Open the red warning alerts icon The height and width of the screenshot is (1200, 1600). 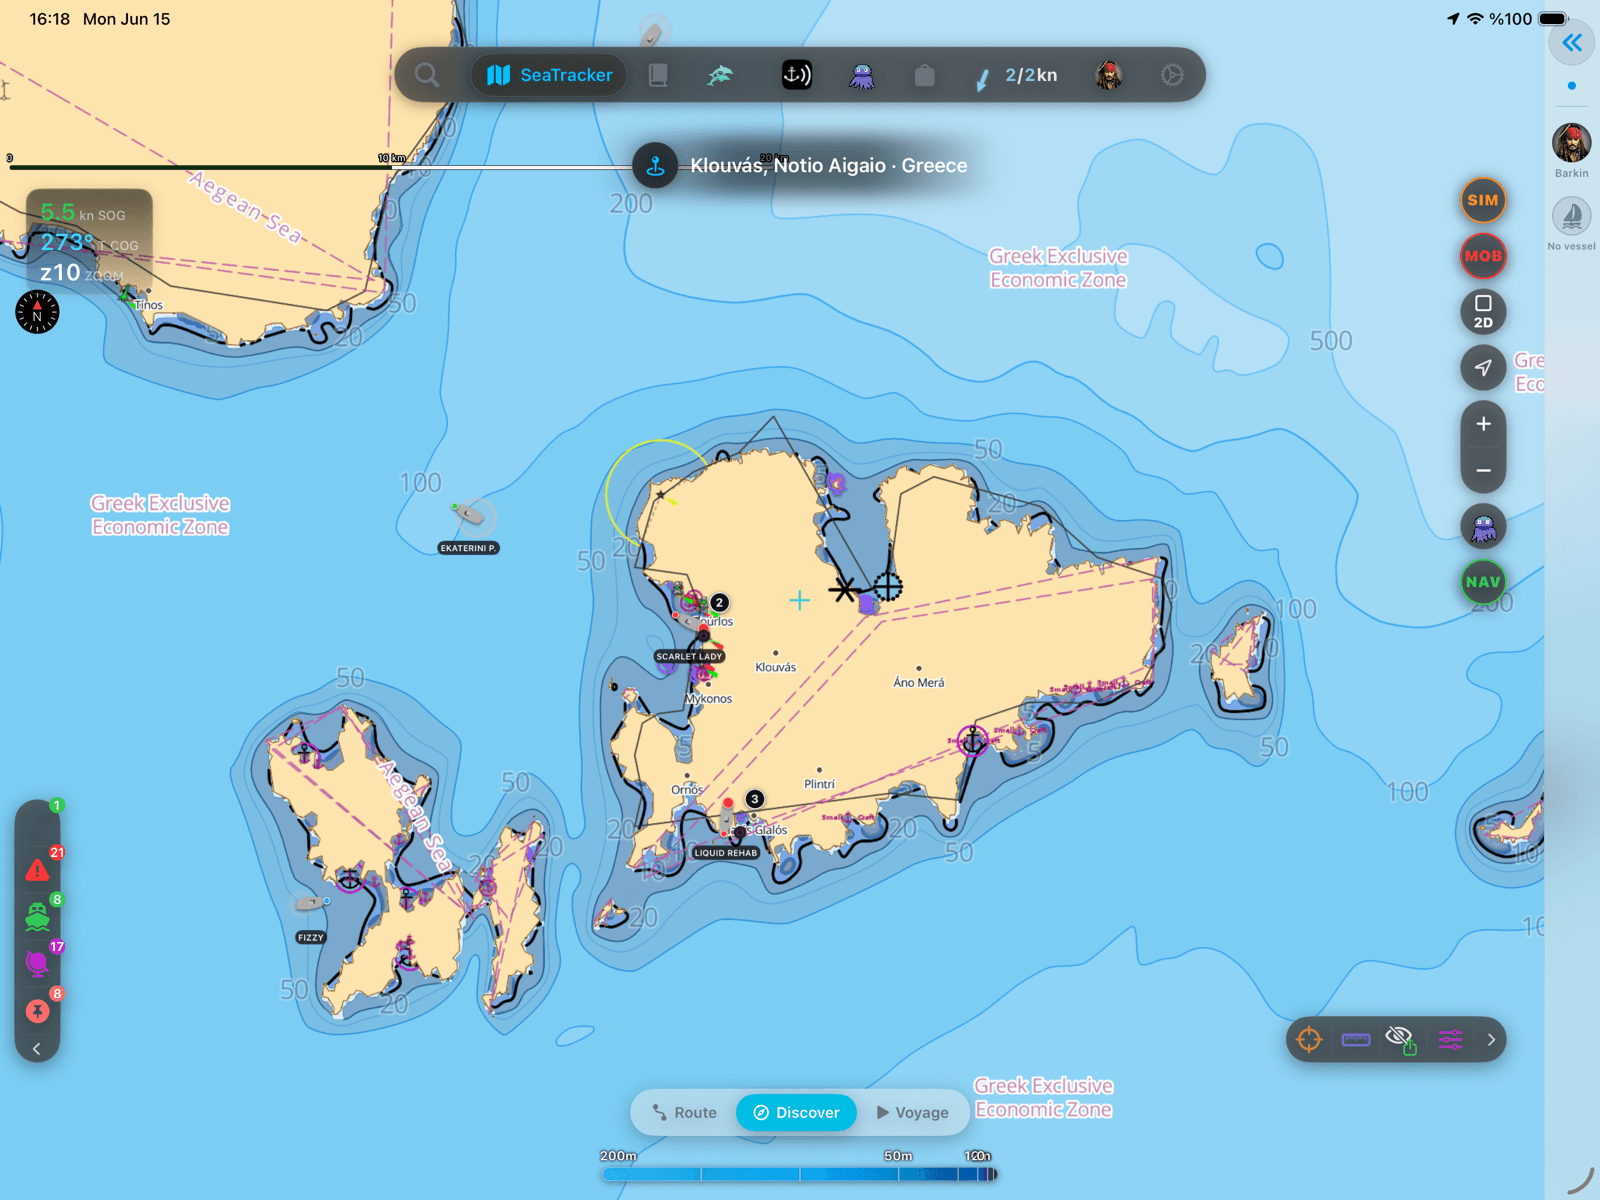(37, 870)
